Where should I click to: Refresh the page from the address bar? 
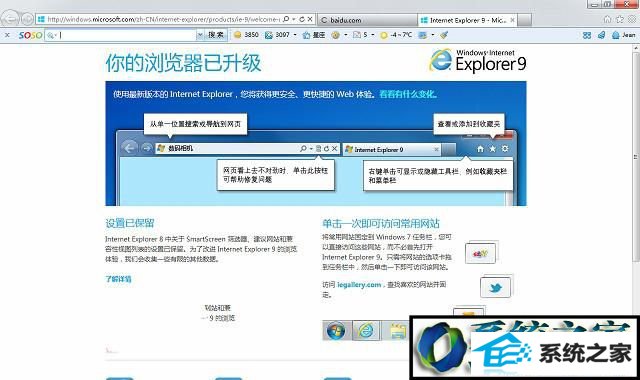click(x=302, y=19)
